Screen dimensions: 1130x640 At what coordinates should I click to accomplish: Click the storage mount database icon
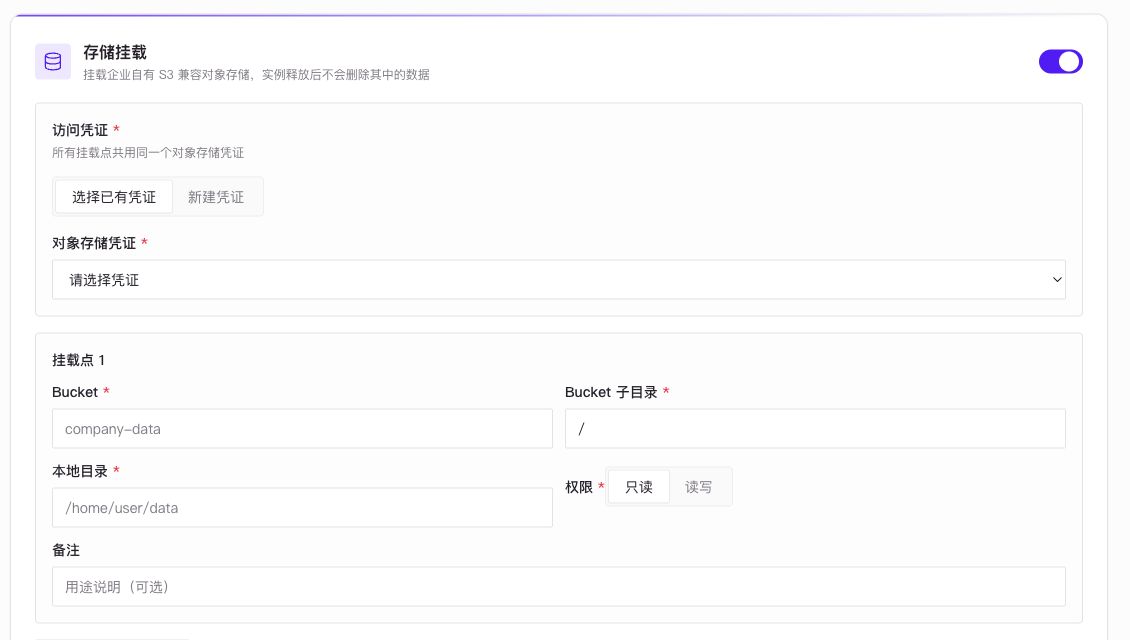[53, 61]
